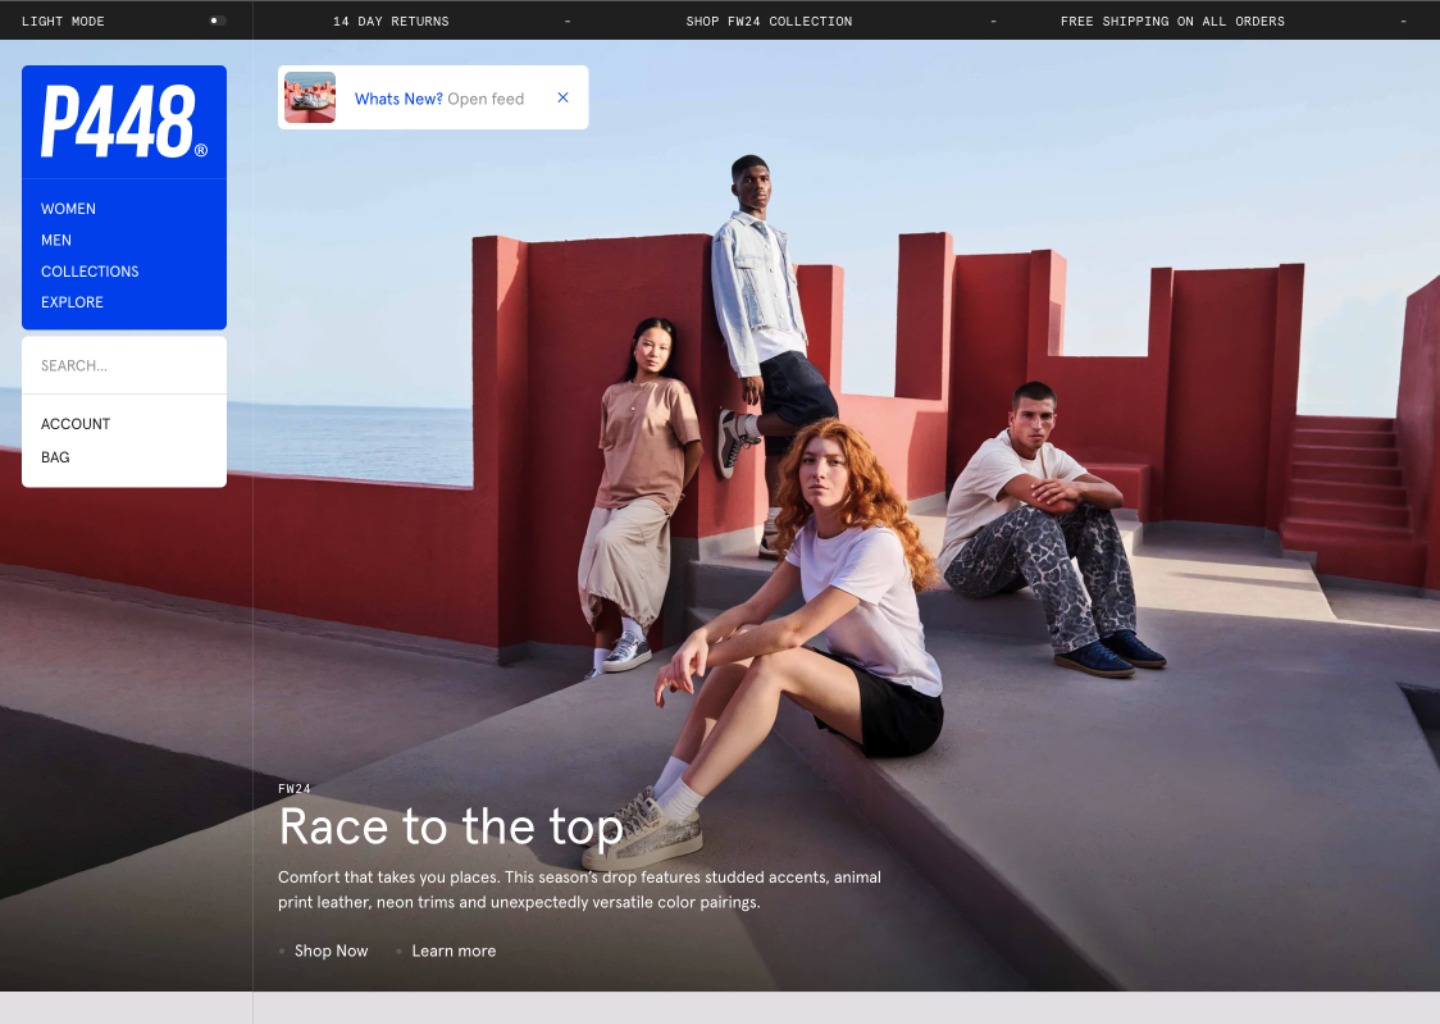Click Free Shipping on All Orders banner

coord(1173,21)
